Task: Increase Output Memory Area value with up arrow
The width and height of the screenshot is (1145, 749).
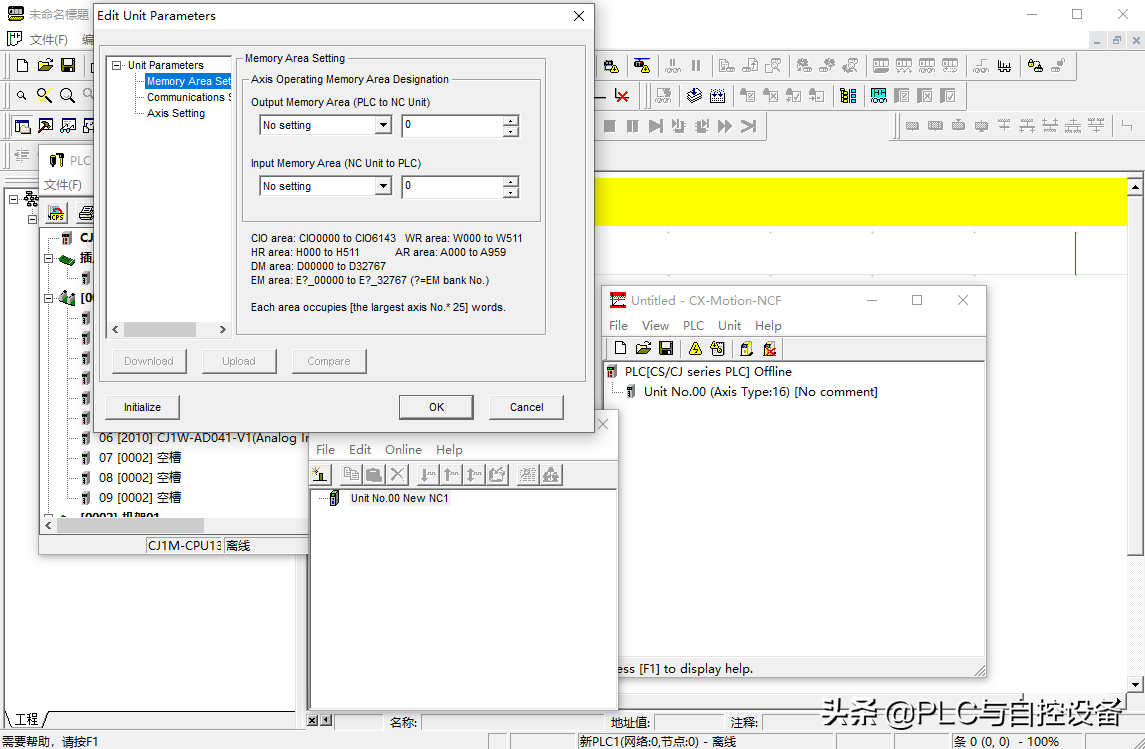Action: (511, 121)
